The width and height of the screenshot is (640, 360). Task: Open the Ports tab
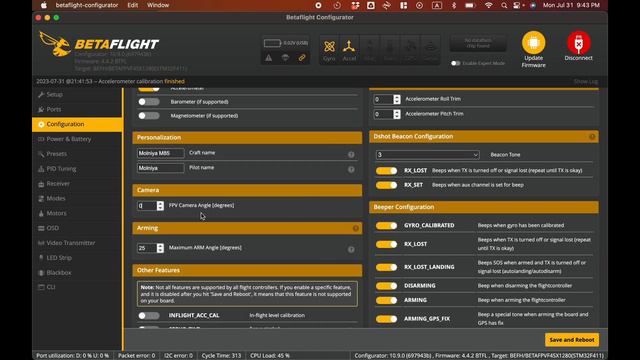tap(77, 109)
